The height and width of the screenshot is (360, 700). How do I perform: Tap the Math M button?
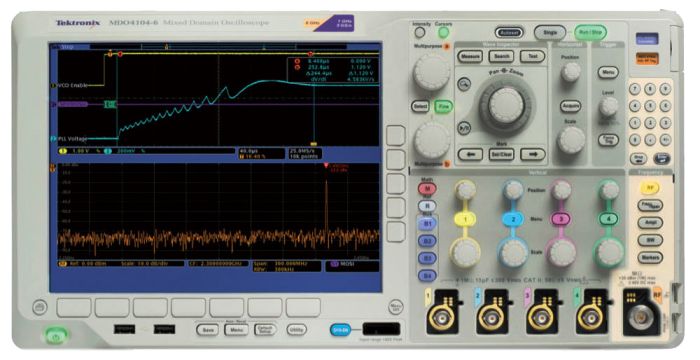tap(427, 188)
